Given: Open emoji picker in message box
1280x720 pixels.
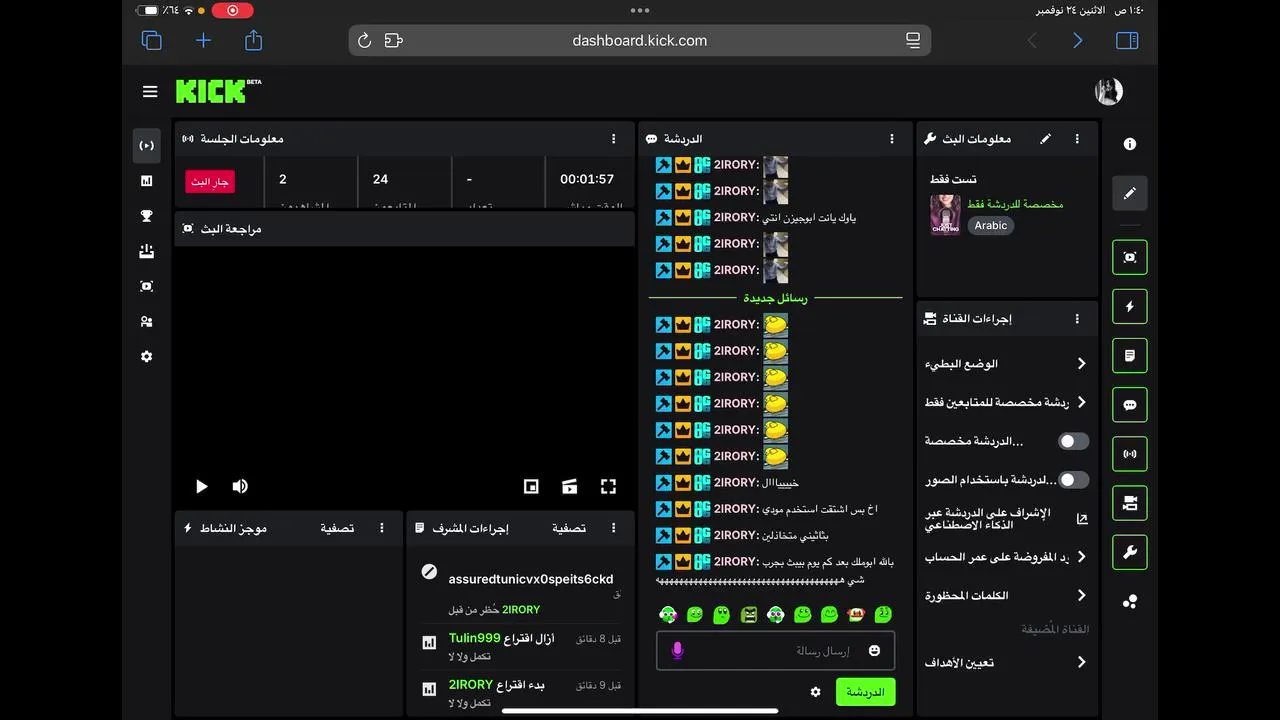Looking at the screenshot, I should (x=874, y=651).
